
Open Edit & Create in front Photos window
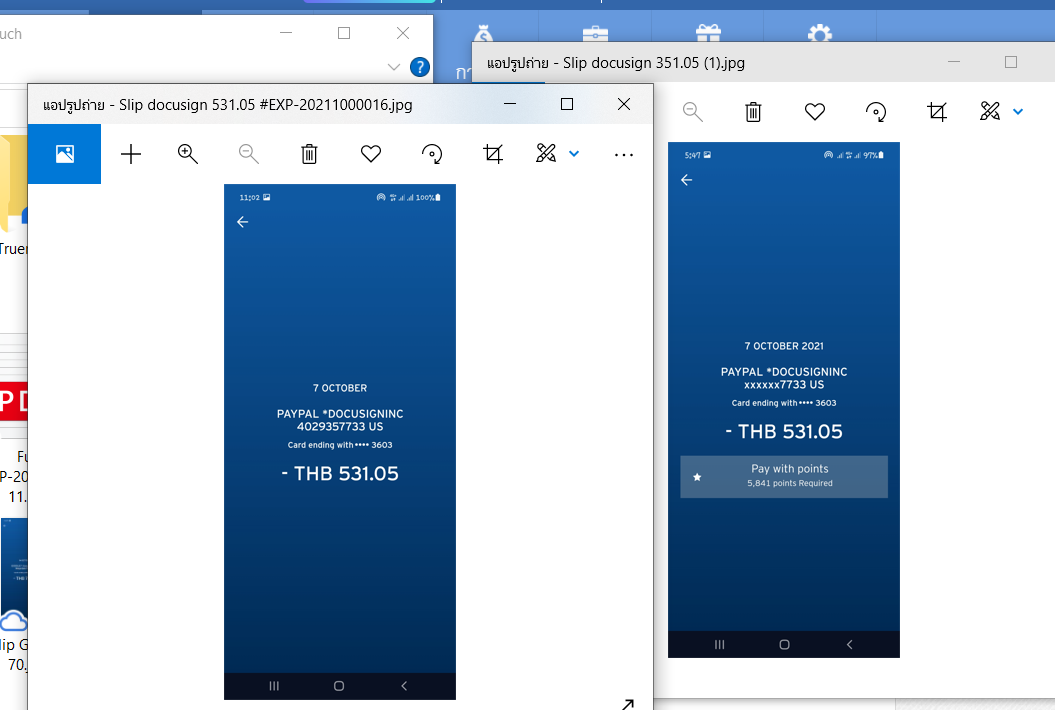(546, 153)
